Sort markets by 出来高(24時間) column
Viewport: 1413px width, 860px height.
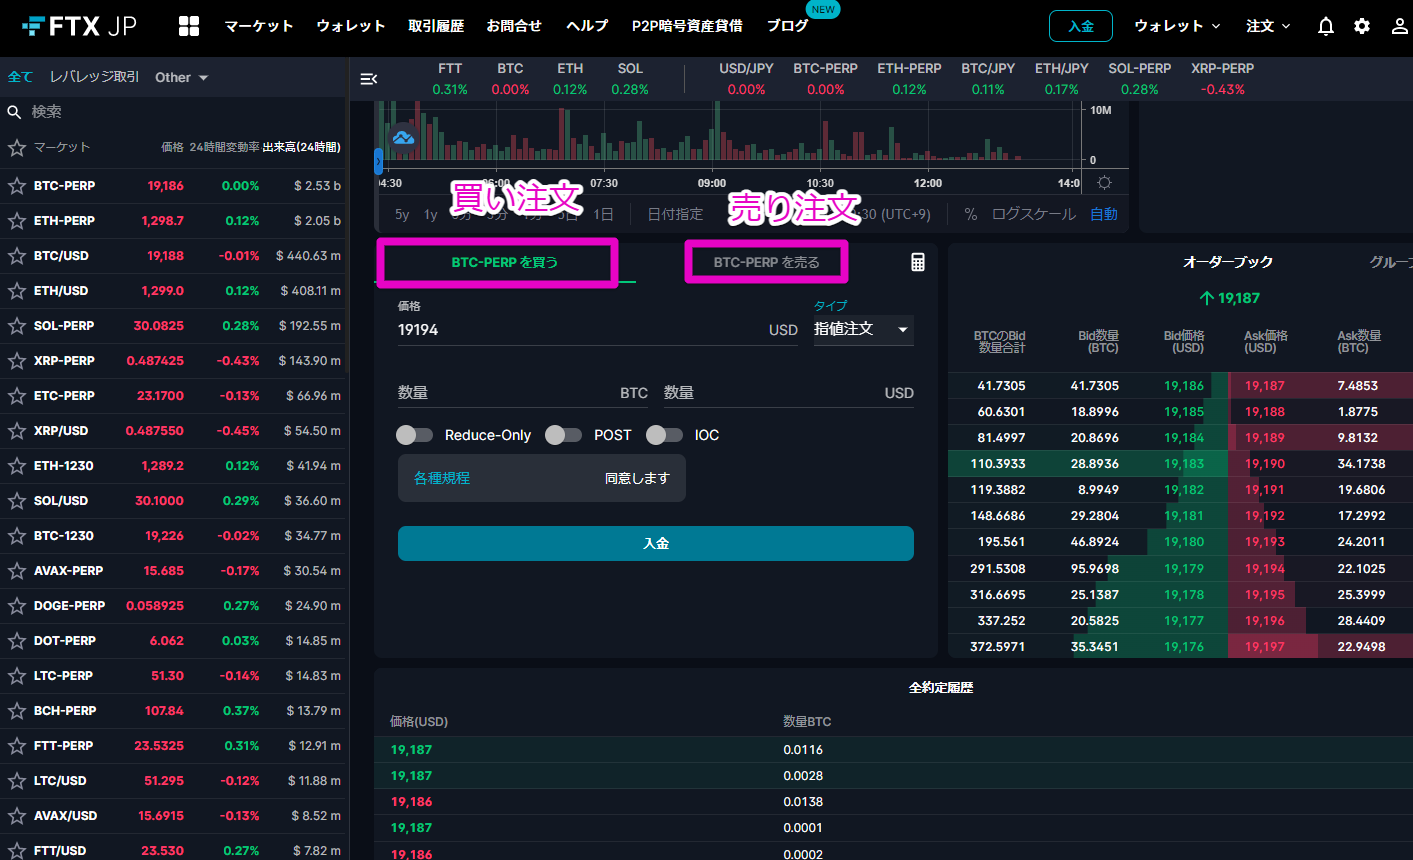[302, 147]
